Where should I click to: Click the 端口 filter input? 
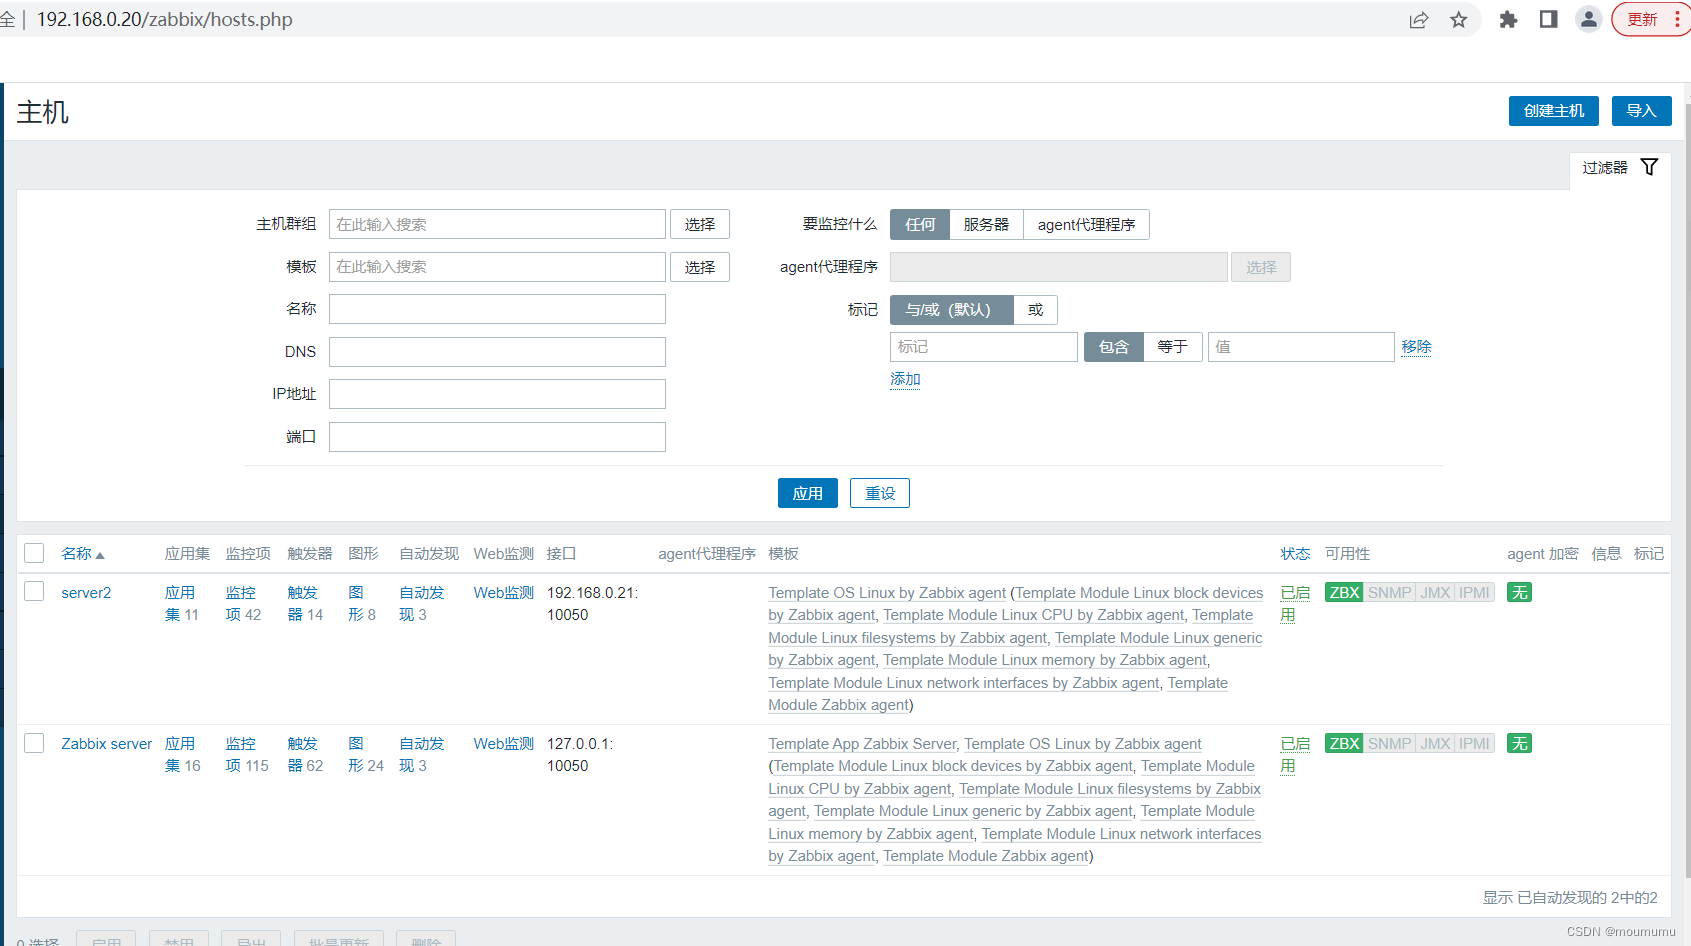click(497, 437)
